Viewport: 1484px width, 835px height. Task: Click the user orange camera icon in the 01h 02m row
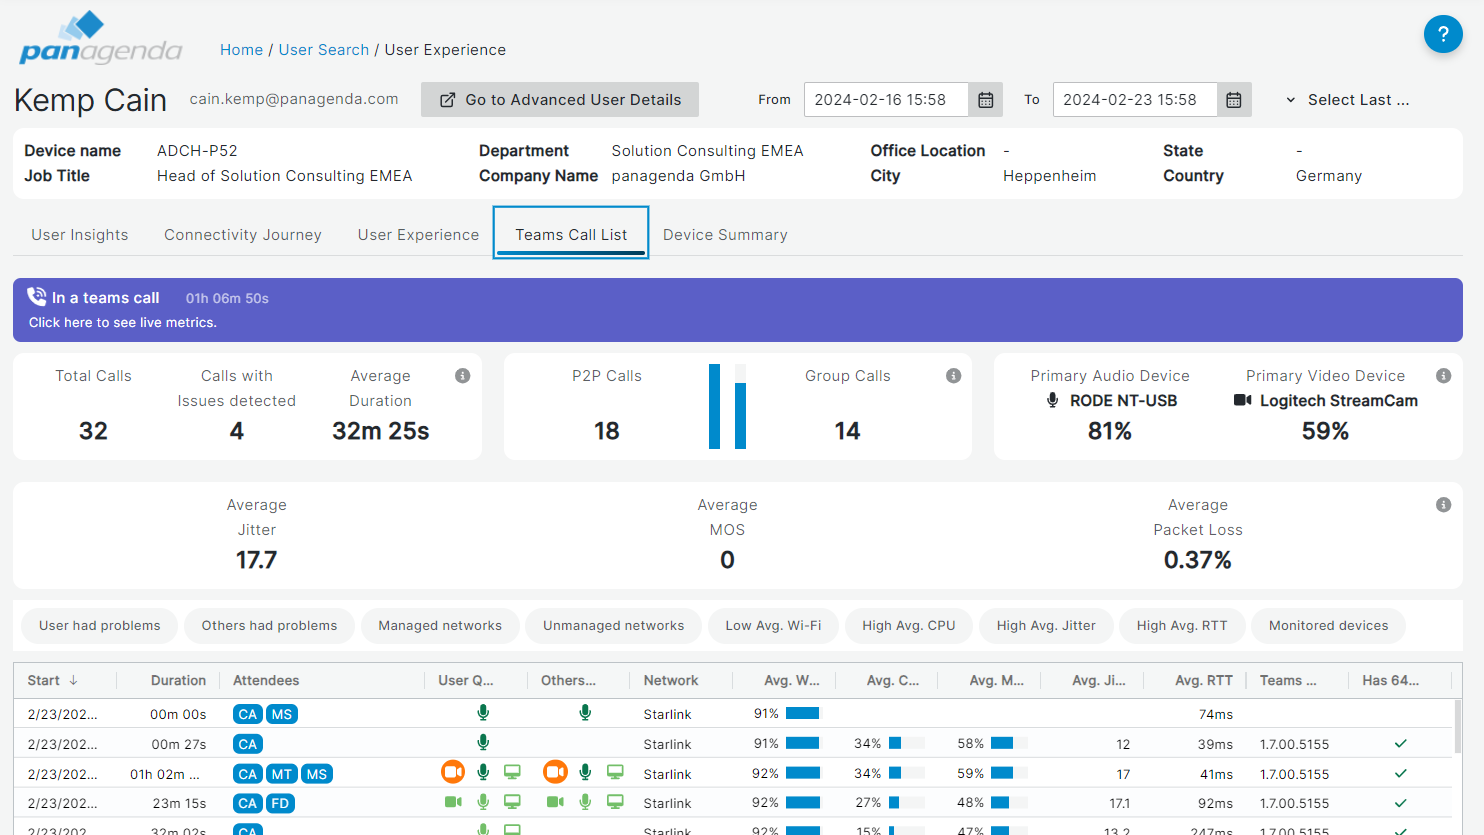point(453,772)
